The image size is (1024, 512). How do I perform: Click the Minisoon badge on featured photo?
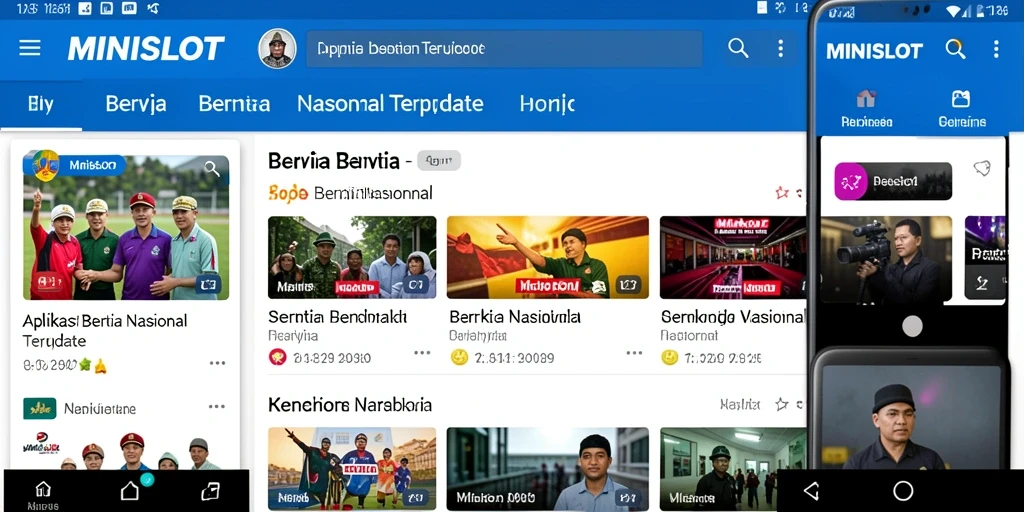[x=74, y=165]
